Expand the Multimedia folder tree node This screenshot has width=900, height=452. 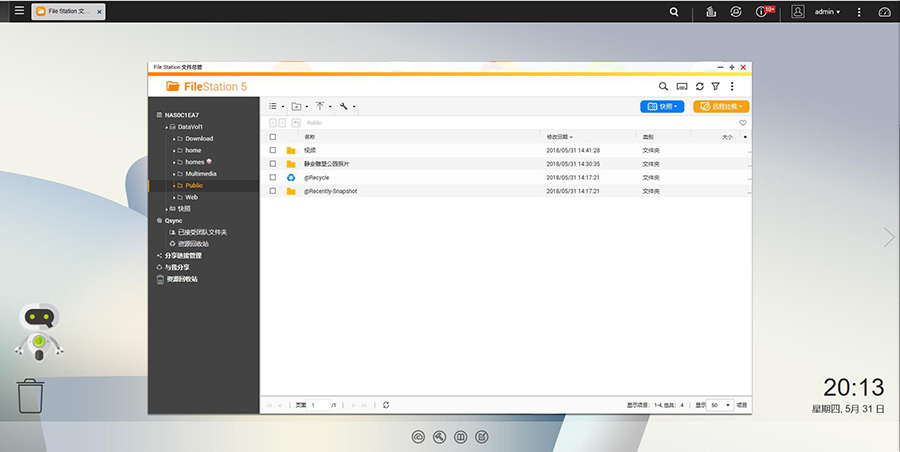coord(174,174)
